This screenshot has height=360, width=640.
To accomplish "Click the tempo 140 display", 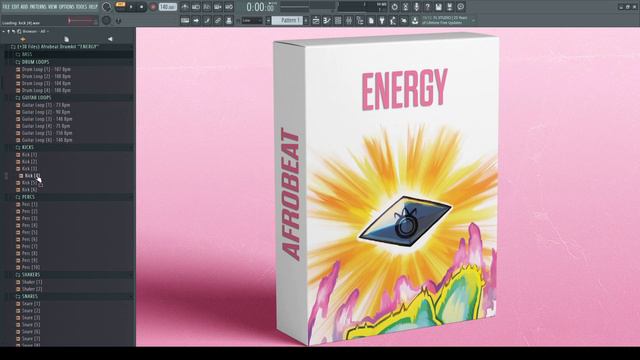I will pos(167,7).
